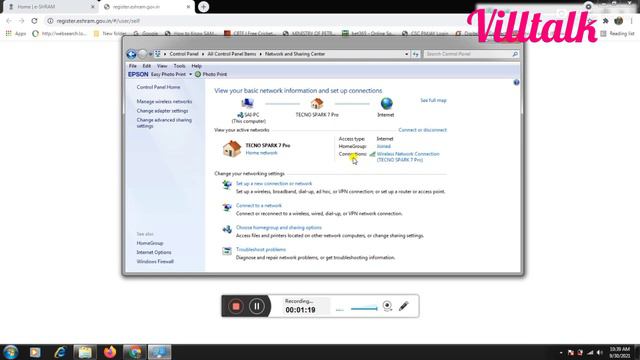Expand the address bar history dropdown

(407, 54)
